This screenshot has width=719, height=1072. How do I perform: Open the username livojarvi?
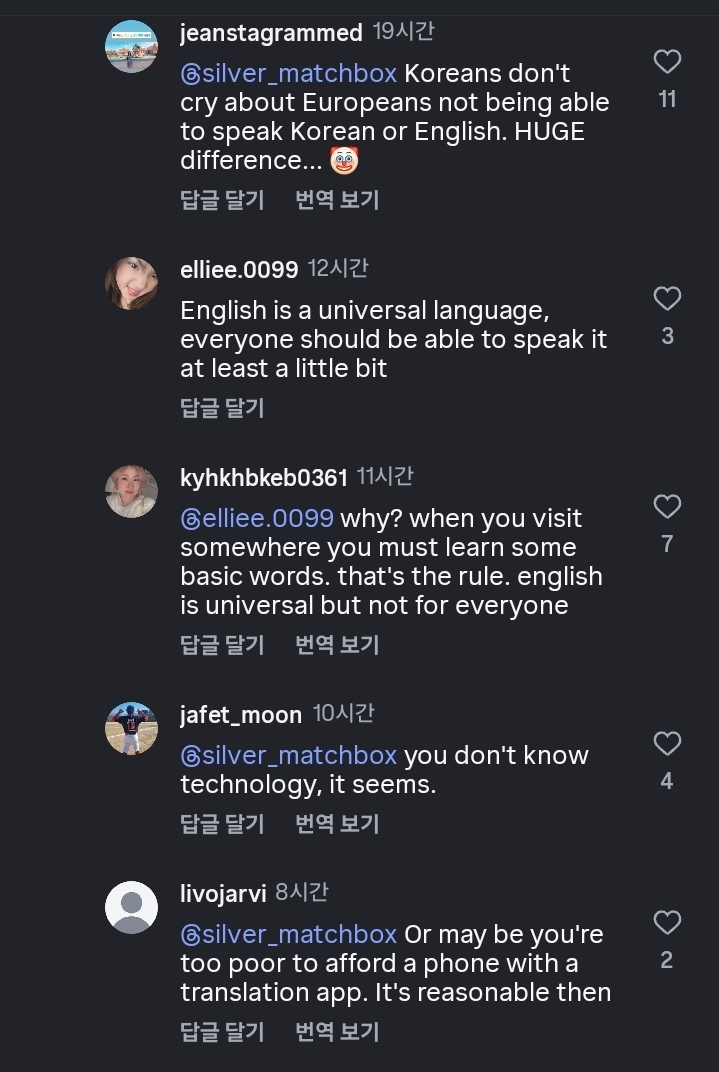[x=223, y=894]
